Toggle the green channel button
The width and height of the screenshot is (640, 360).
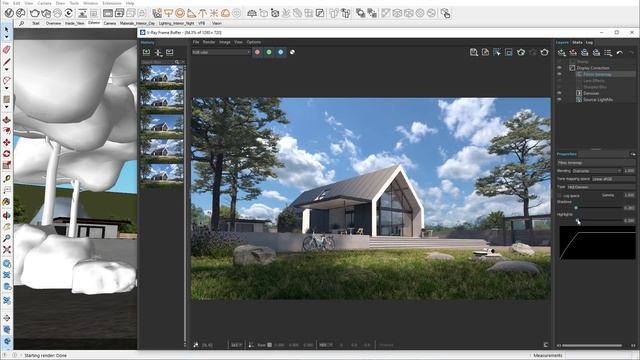point(269,52)
